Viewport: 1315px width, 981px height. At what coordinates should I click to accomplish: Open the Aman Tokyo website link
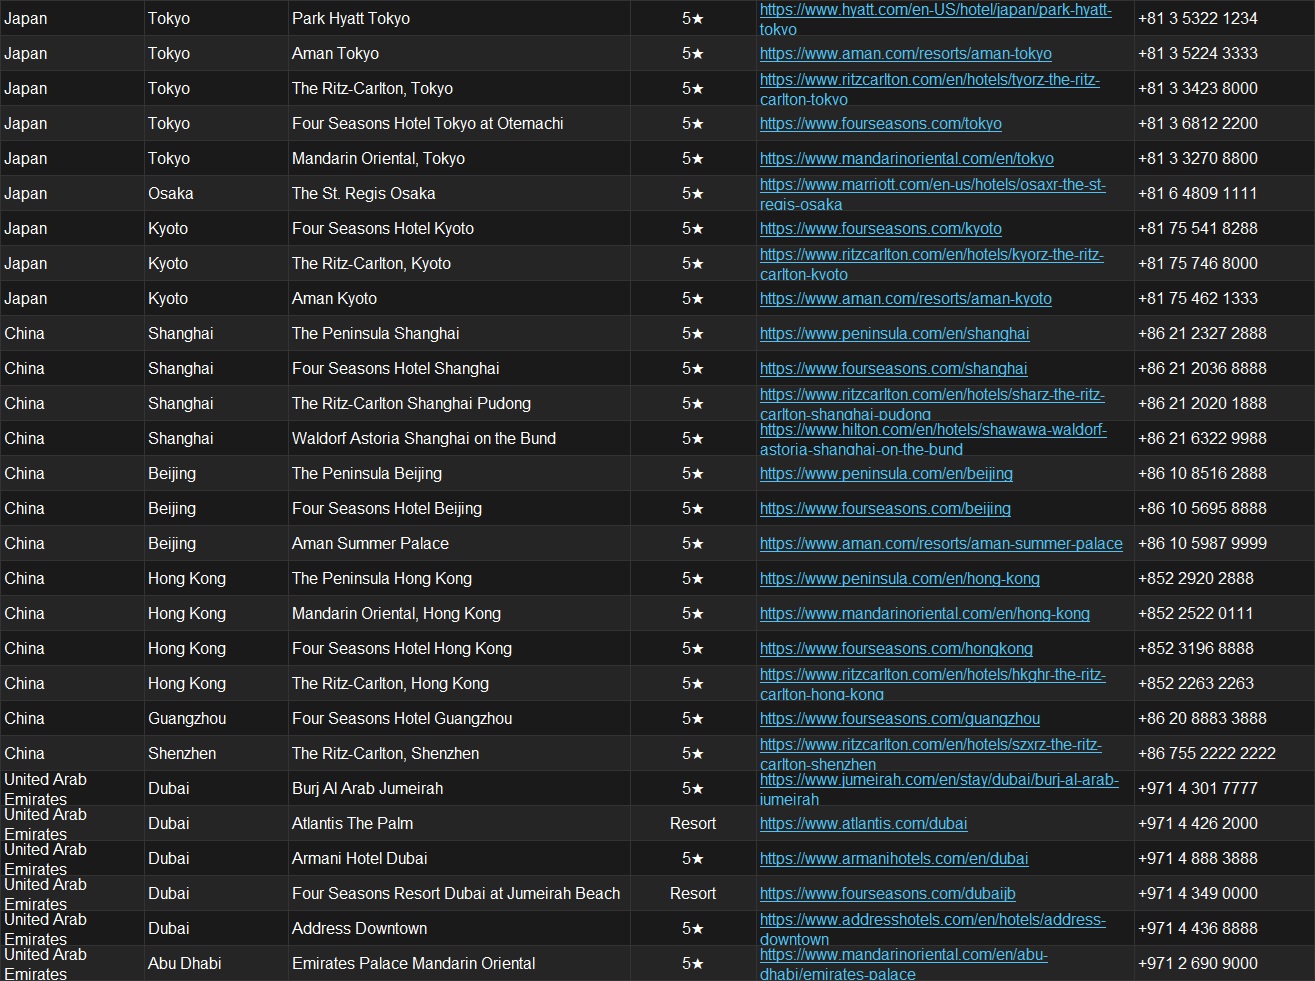[x=905, y=54]
